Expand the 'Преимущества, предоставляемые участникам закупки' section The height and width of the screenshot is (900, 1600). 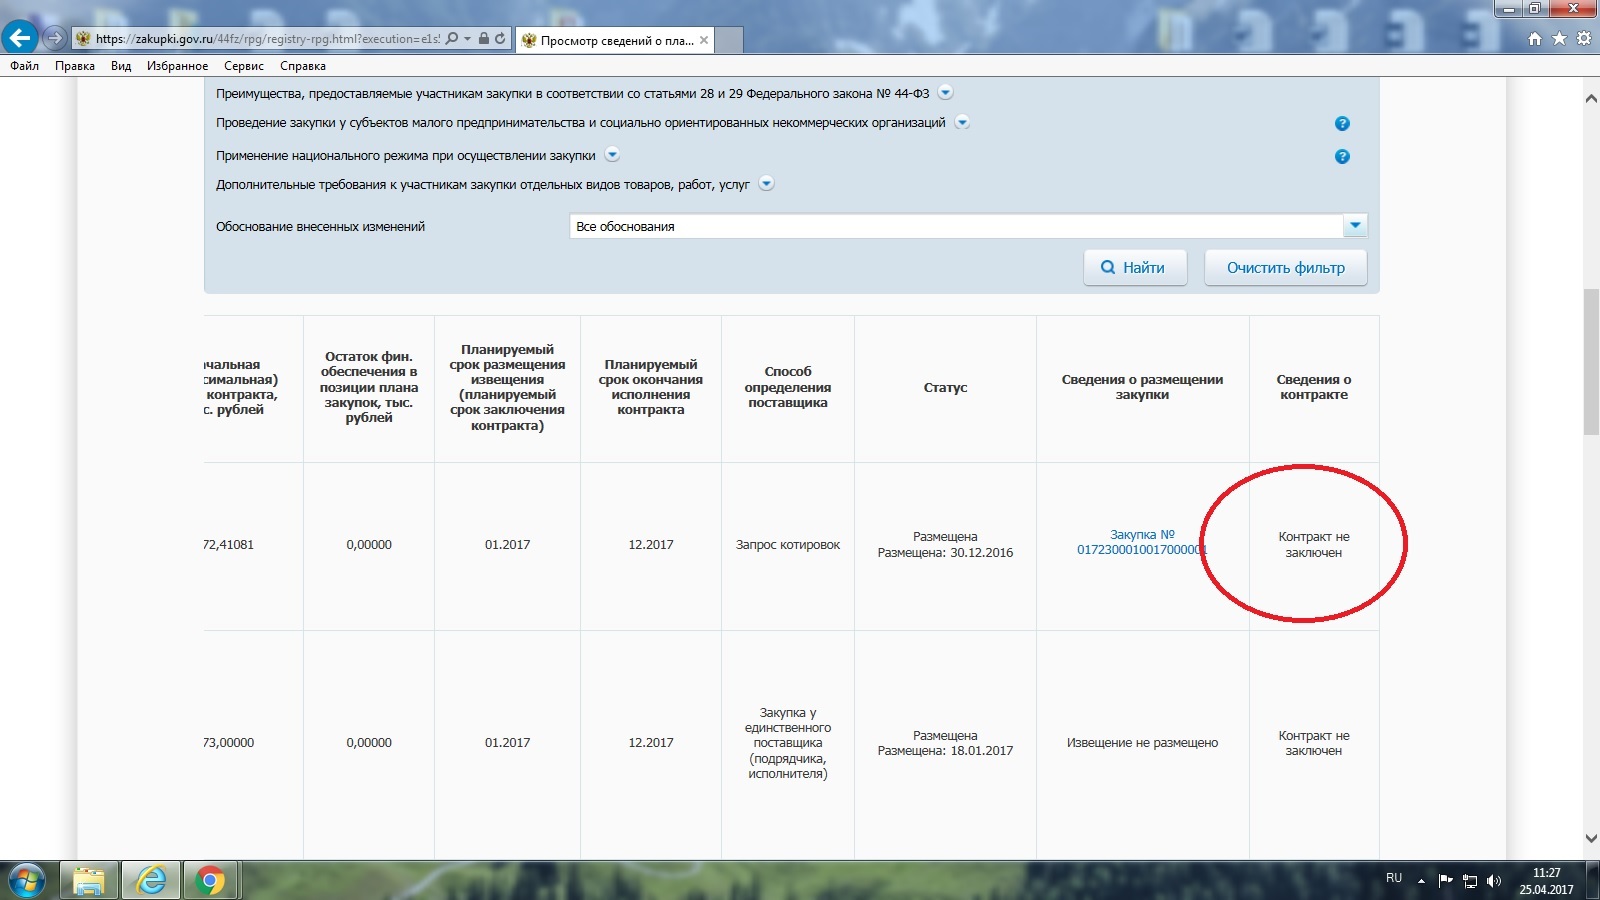[x=945, y=93]
